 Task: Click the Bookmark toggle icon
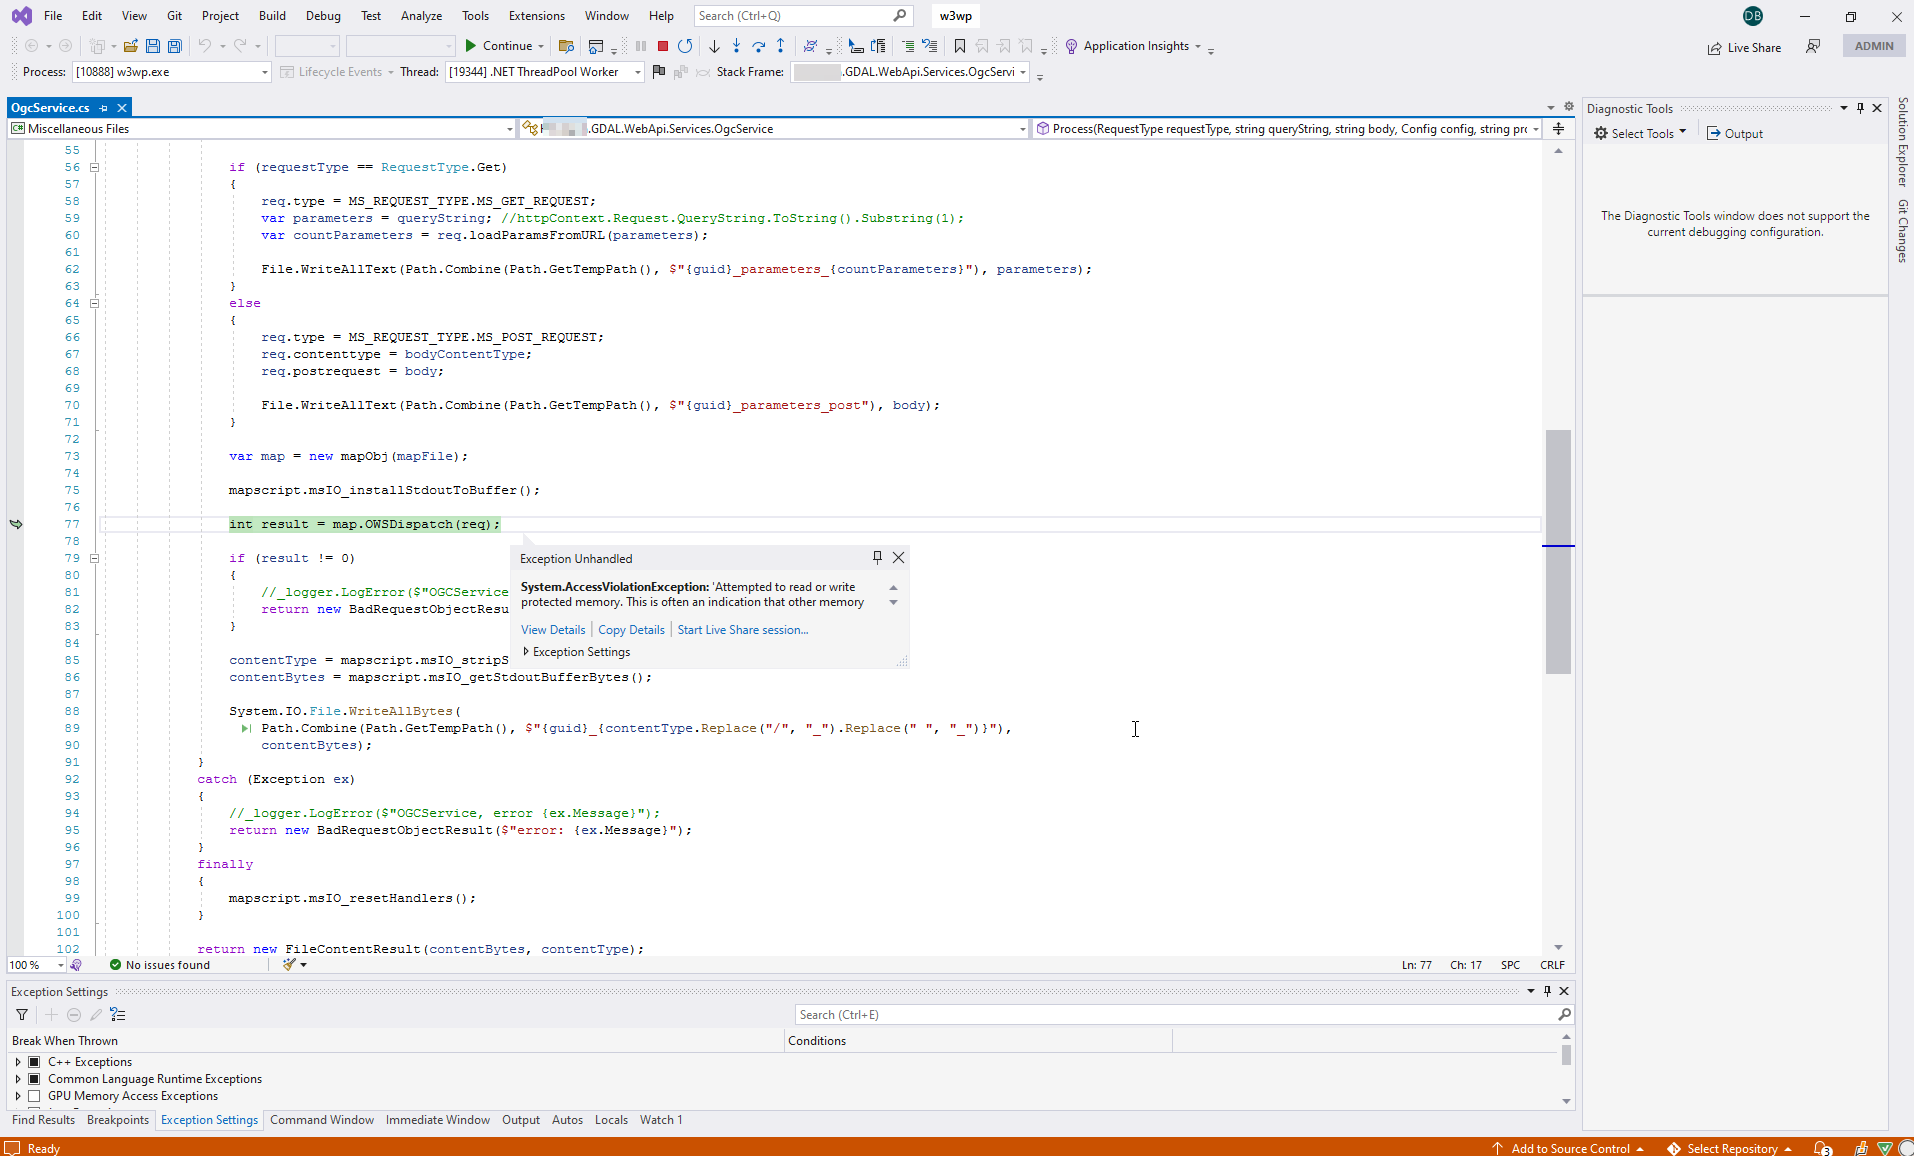pos(960,46)
